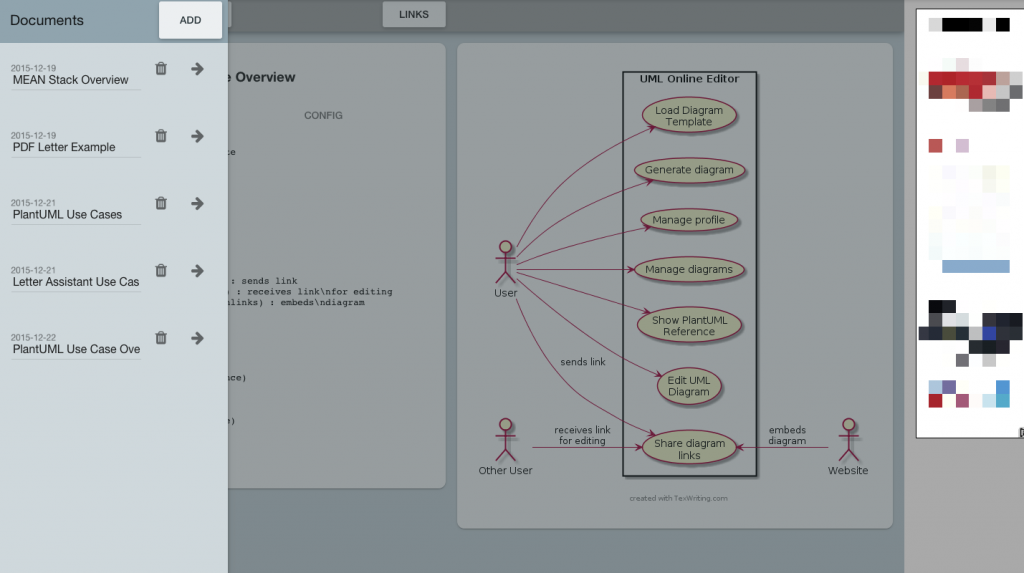Open the LINKS tab
This screenshot has width=1024, height=573.
coord(414,14)
